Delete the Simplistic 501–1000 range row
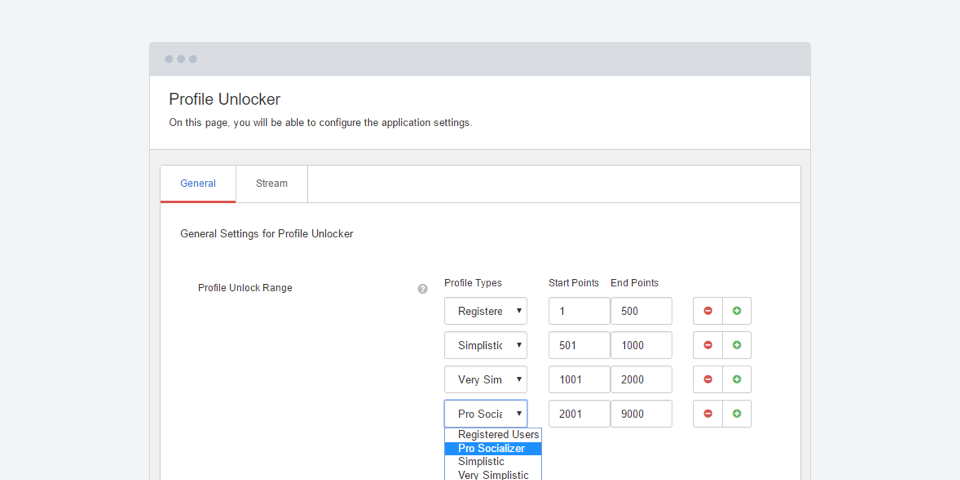 [x=708, y=345]
